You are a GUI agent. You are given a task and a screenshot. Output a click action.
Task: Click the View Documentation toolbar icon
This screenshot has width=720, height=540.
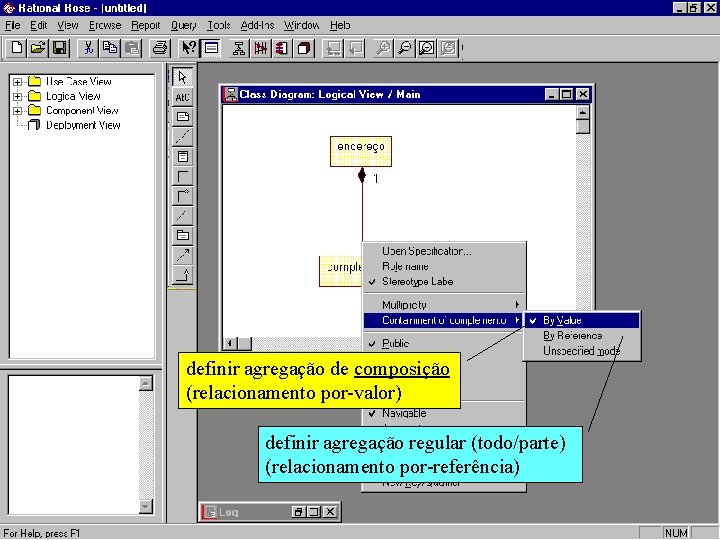click(211, 48)
